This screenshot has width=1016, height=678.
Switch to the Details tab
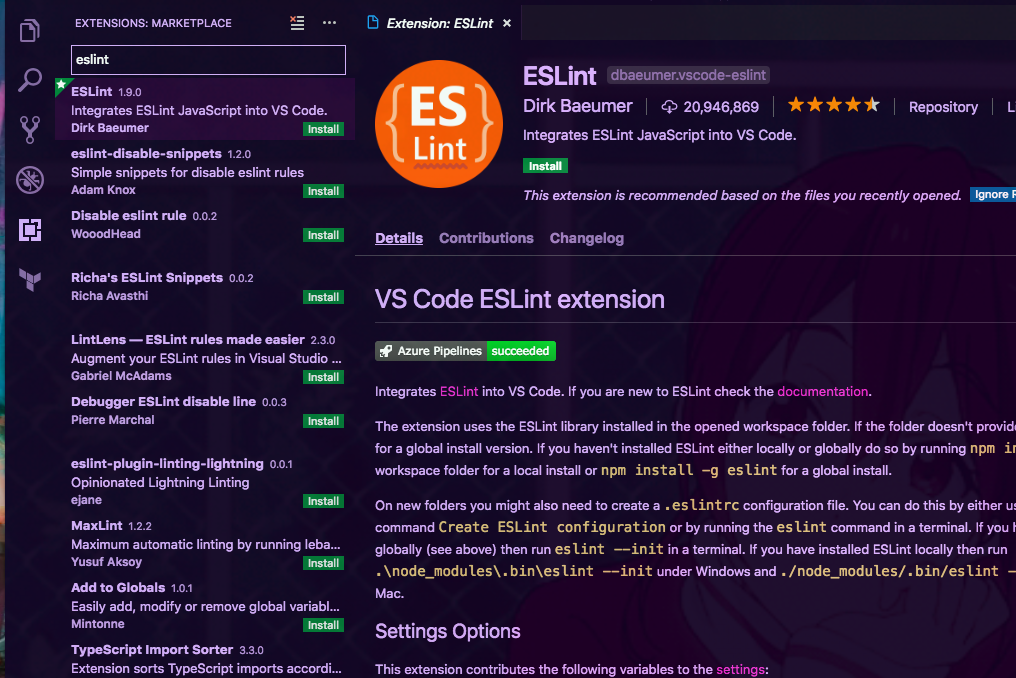coord(398,238)
